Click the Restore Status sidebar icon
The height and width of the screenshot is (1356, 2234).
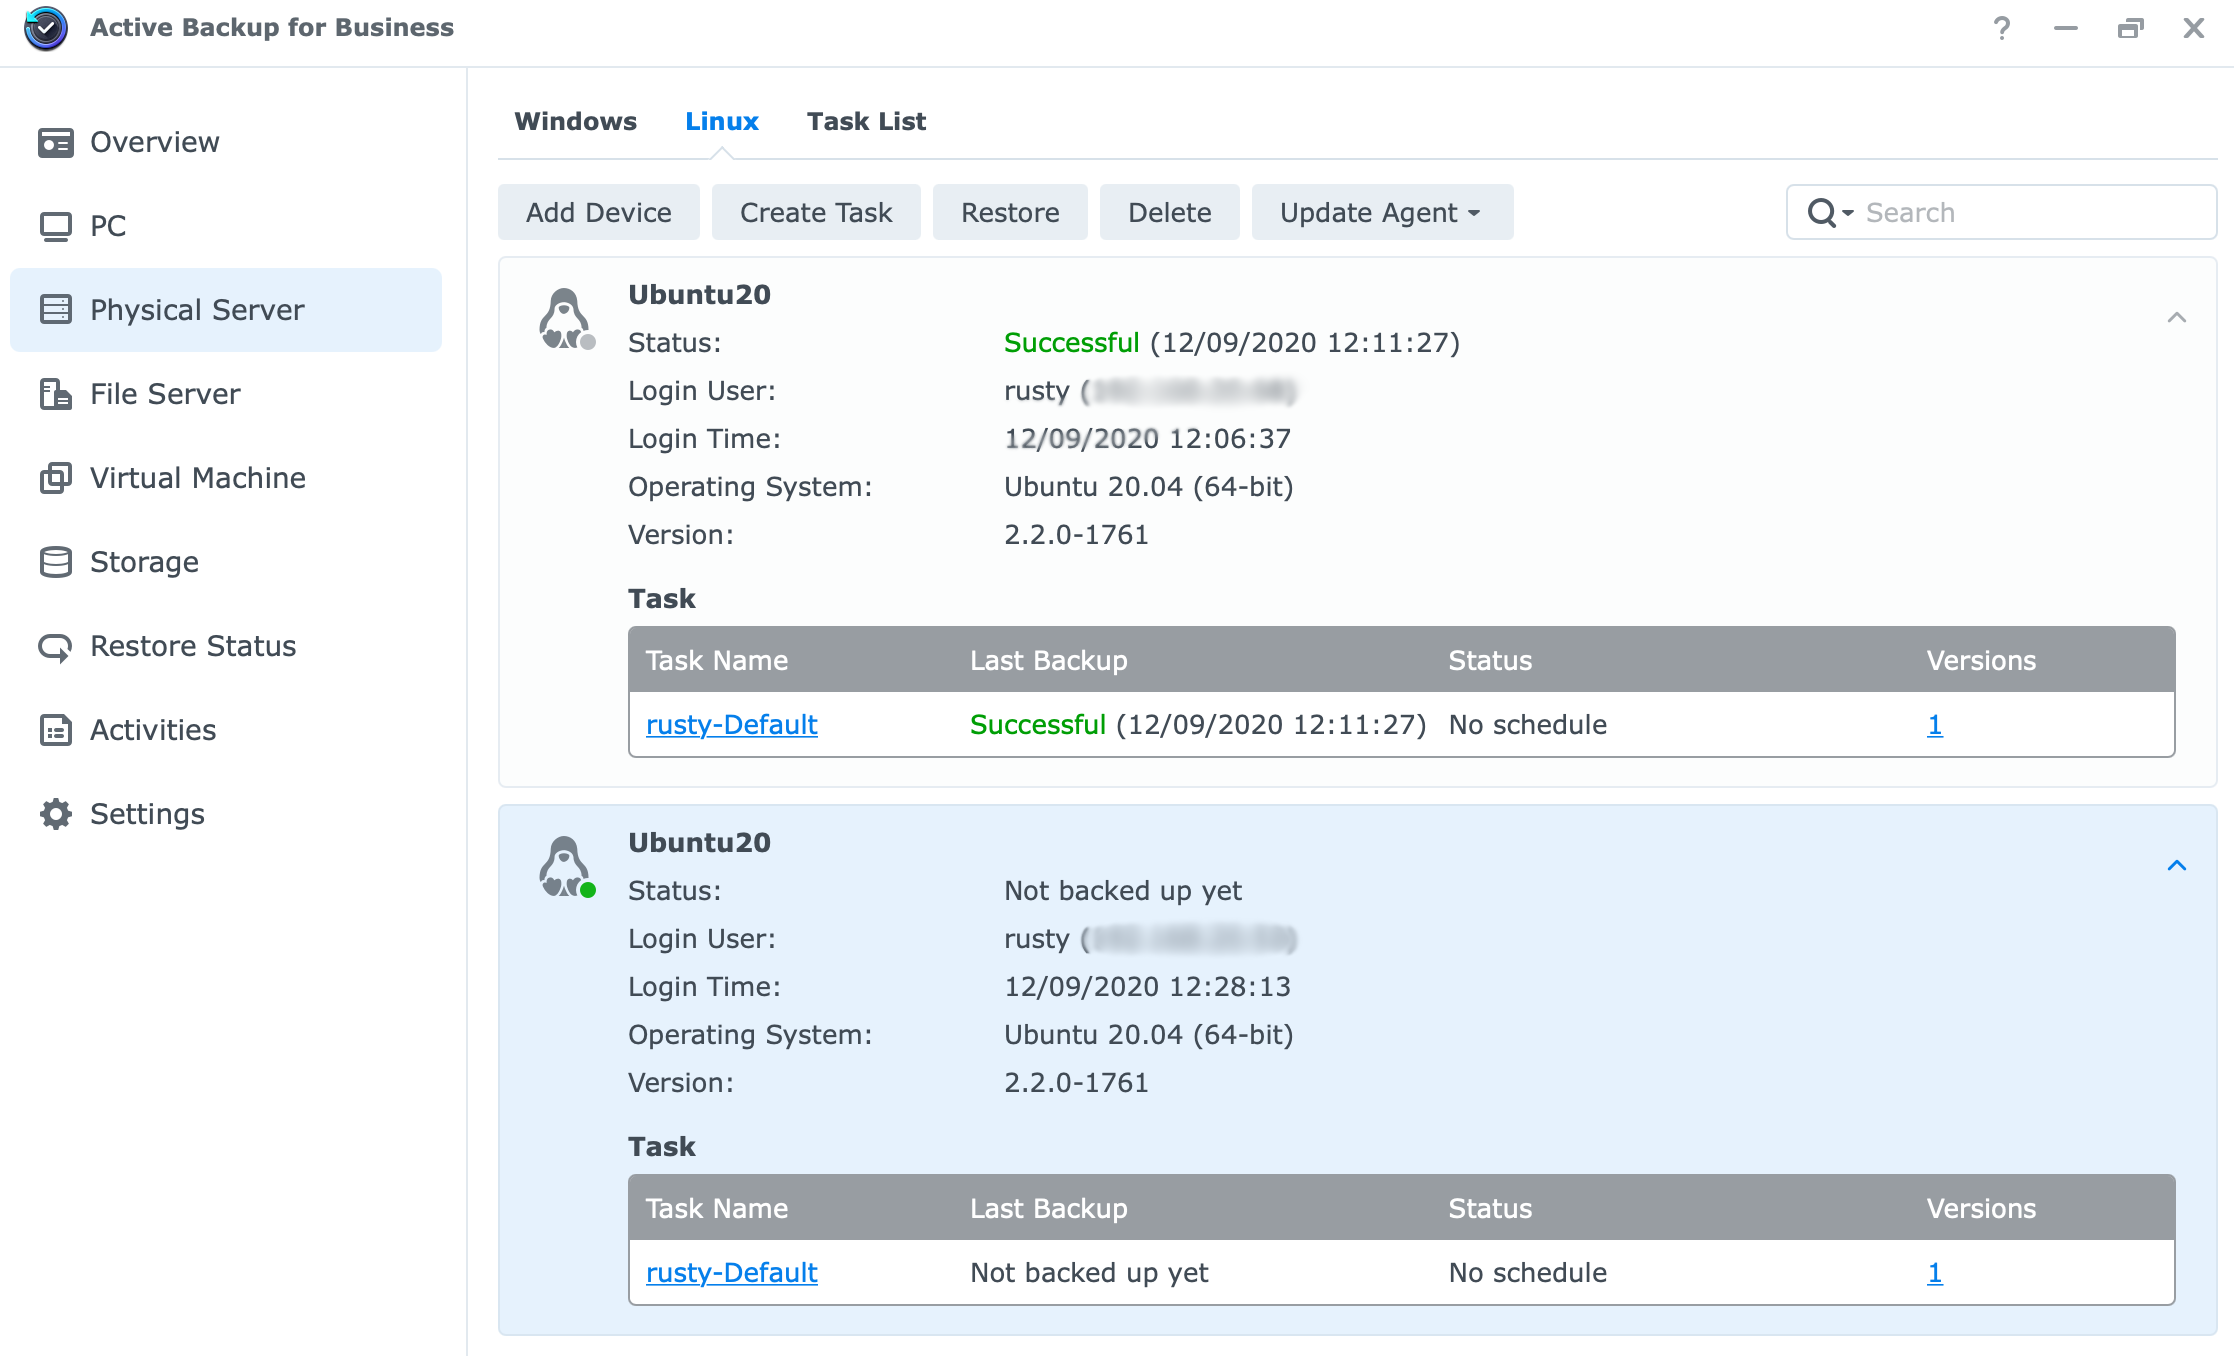56,647
